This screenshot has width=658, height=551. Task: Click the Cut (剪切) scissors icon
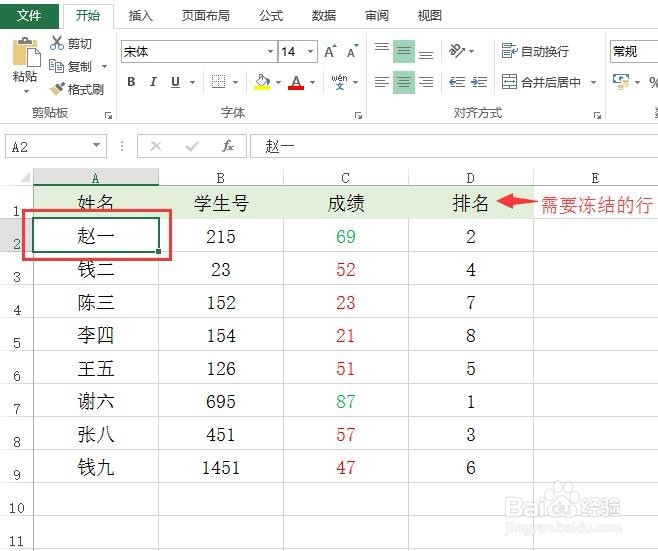coord(57,43)
